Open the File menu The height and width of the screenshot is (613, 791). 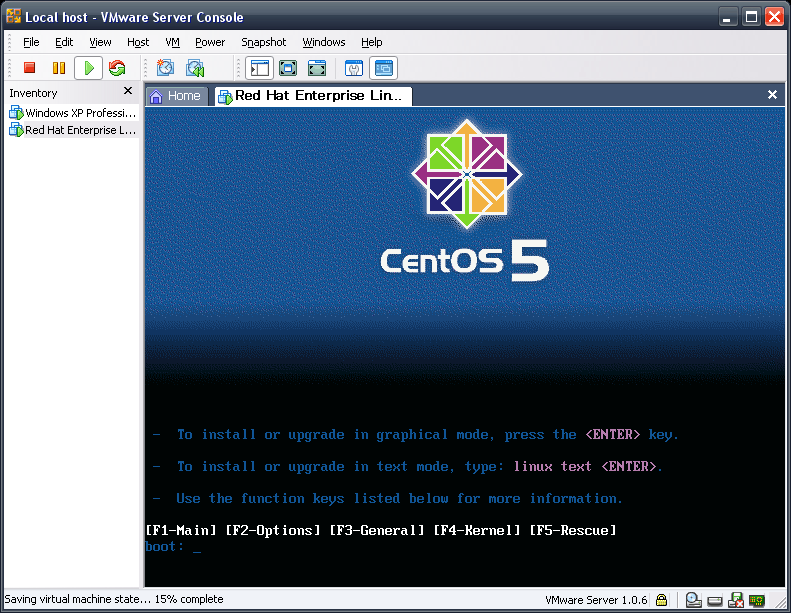(31, 42)
